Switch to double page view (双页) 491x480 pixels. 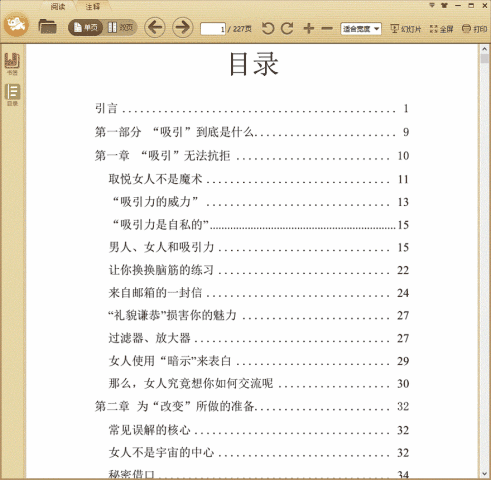120,27
